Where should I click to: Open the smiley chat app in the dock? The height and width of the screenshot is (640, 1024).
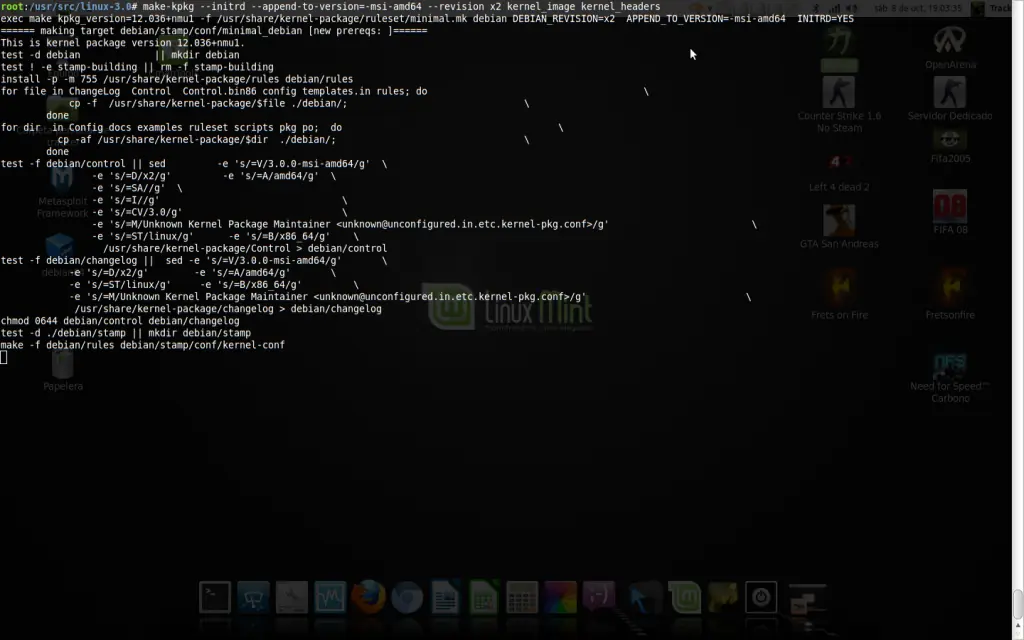click(599, 597)
